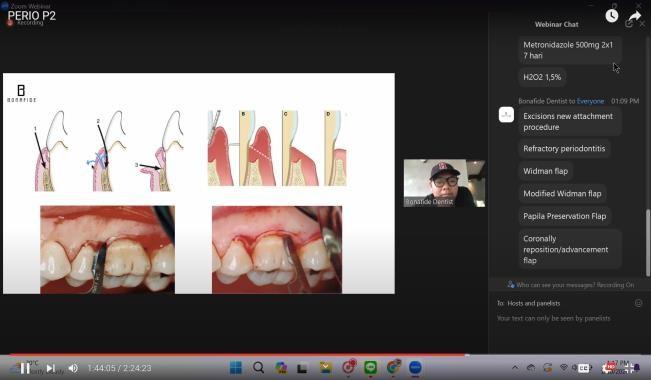651x380 pixels.
Task: Show hidden system tray icons
Action: point(515,368)
